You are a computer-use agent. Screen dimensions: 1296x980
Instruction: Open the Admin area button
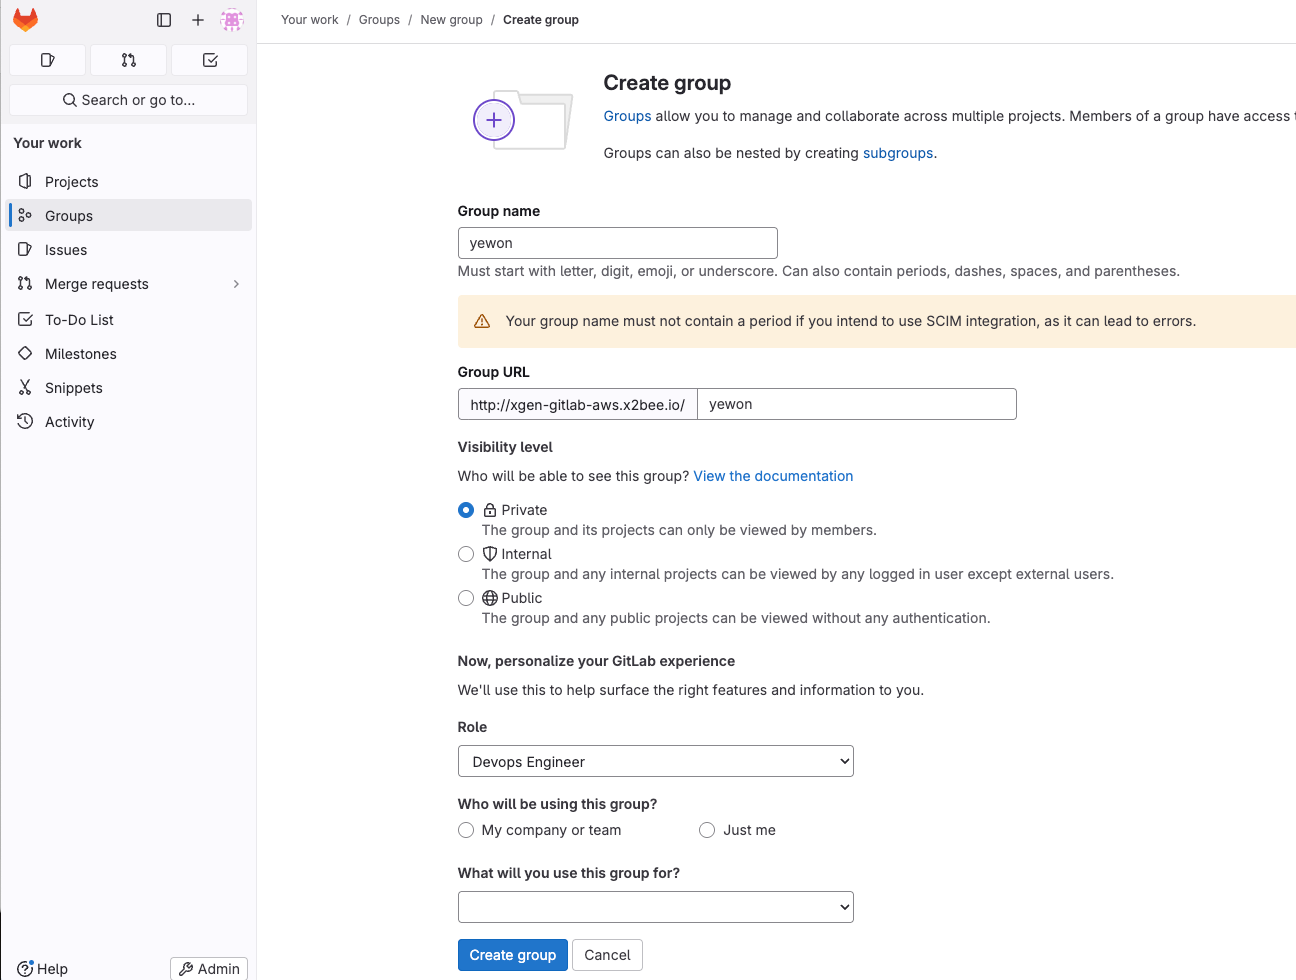209,968
